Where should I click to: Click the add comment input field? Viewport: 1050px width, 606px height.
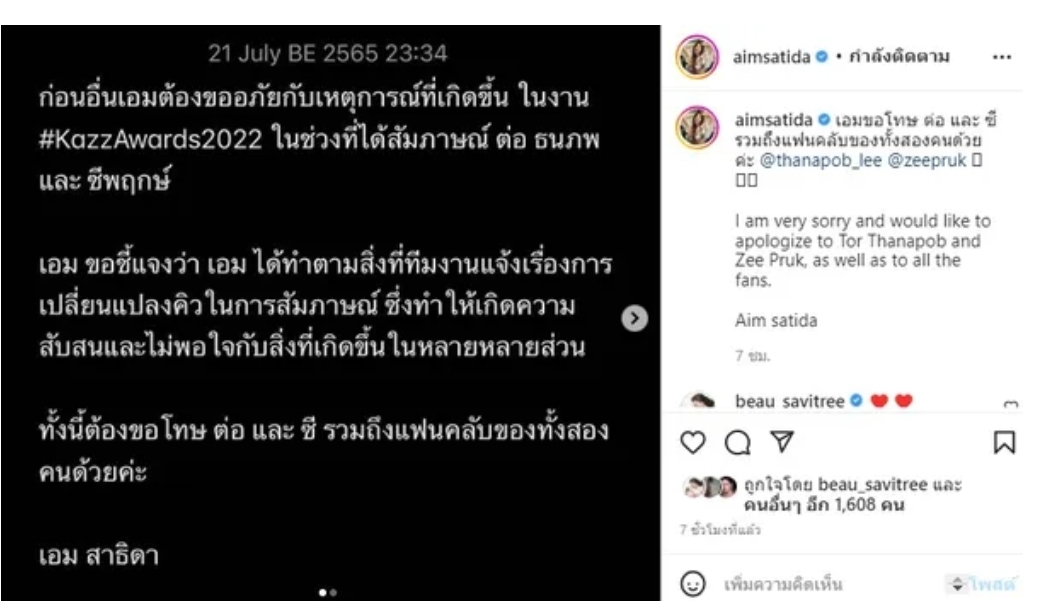pos(830,584)
